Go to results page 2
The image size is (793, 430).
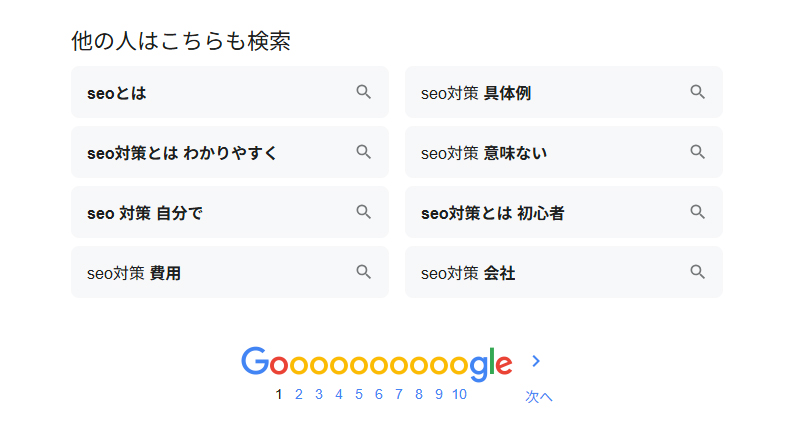299,394
